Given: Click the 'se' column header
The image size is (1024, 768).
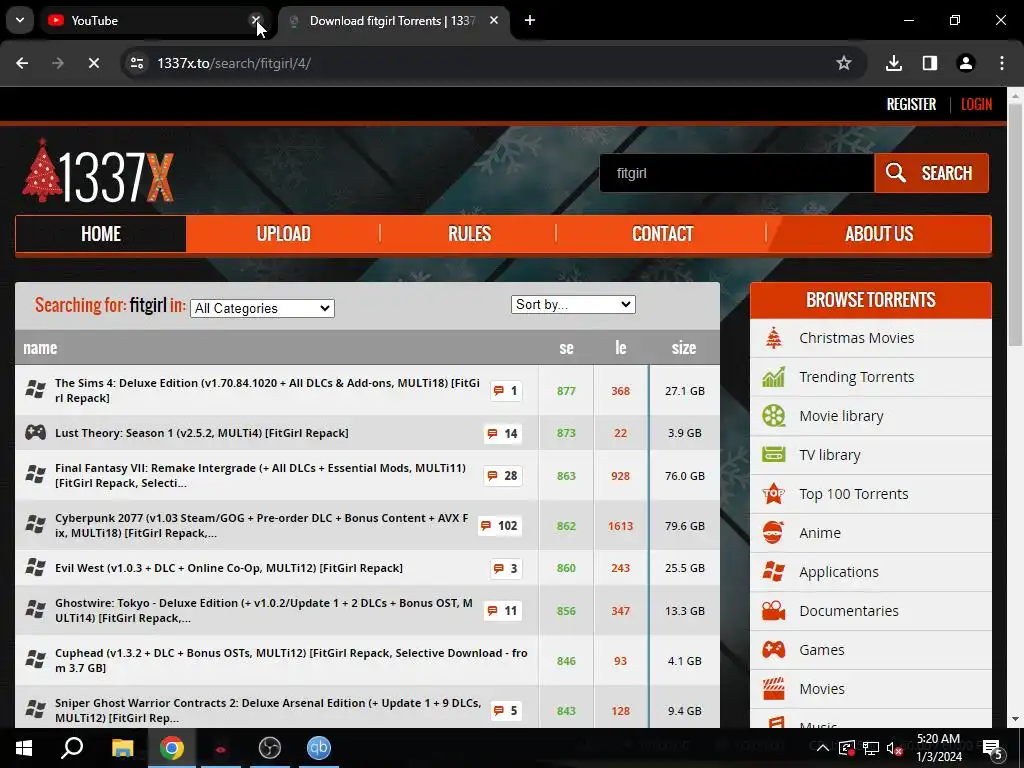Looking at the screenshot, I should (566, 348).
